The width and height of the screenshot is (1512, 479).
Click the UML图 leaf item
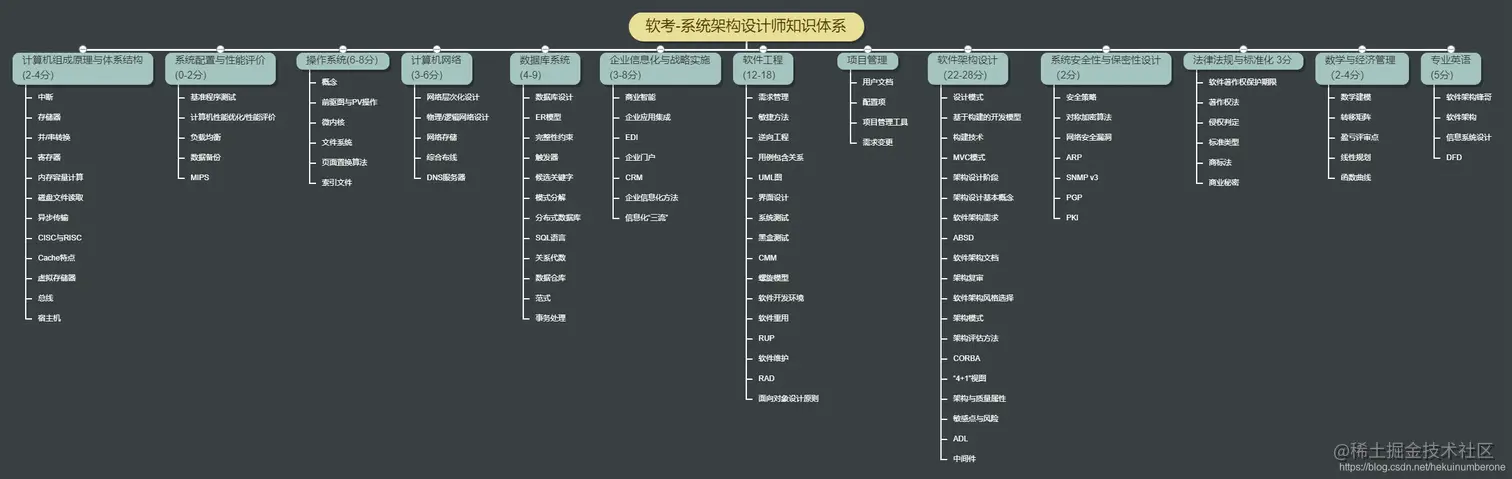770,177
